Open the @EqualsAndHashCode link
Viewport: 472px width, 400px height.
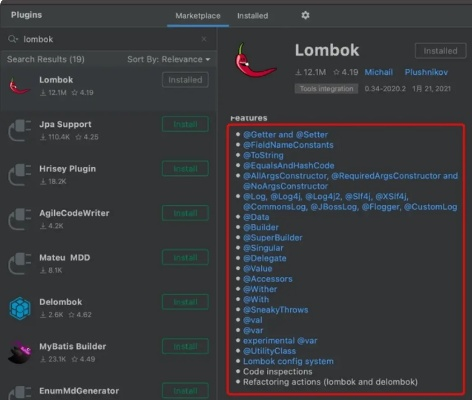288,166
